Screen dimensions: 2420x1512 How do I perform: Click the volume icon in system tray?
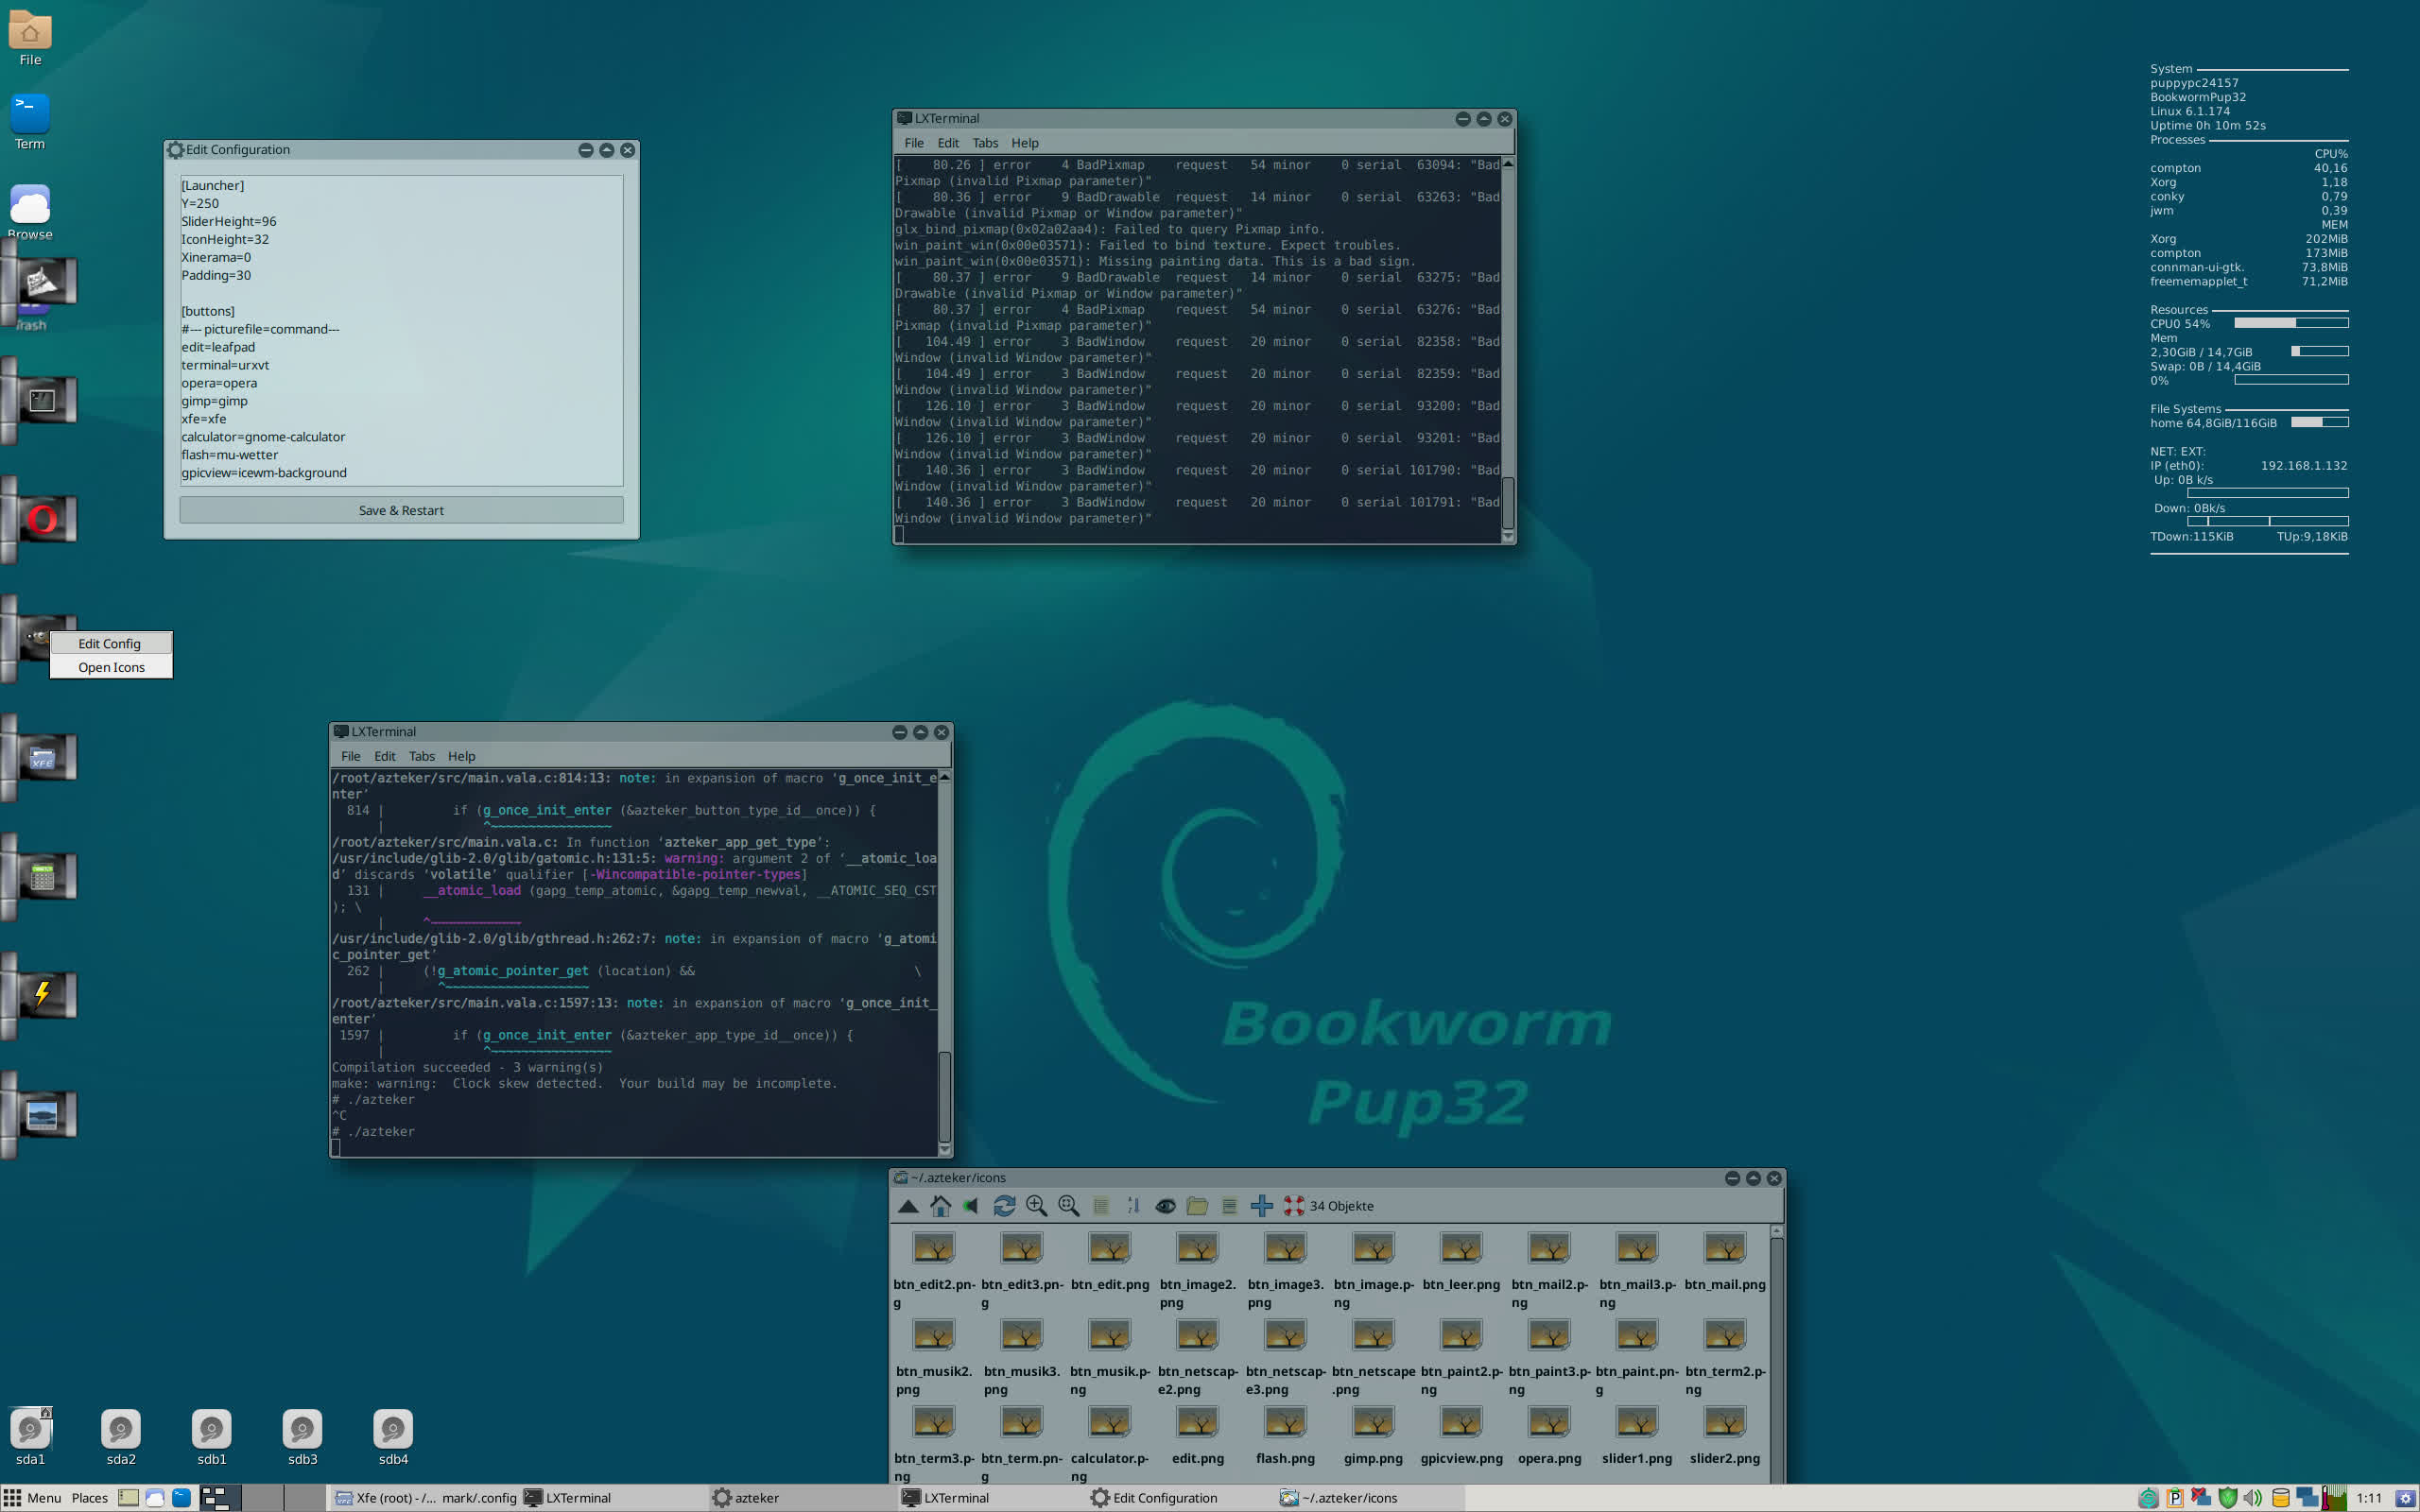(2252, 1498)
